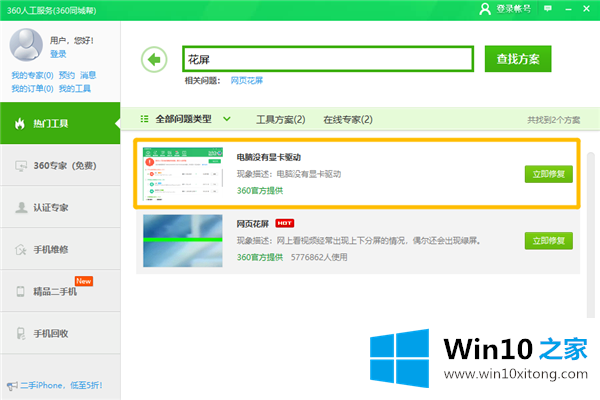Click the 电脑没有显卡驱动 thumbnail image
Viewport: 600px width, 400px height.
coord(183,174)
